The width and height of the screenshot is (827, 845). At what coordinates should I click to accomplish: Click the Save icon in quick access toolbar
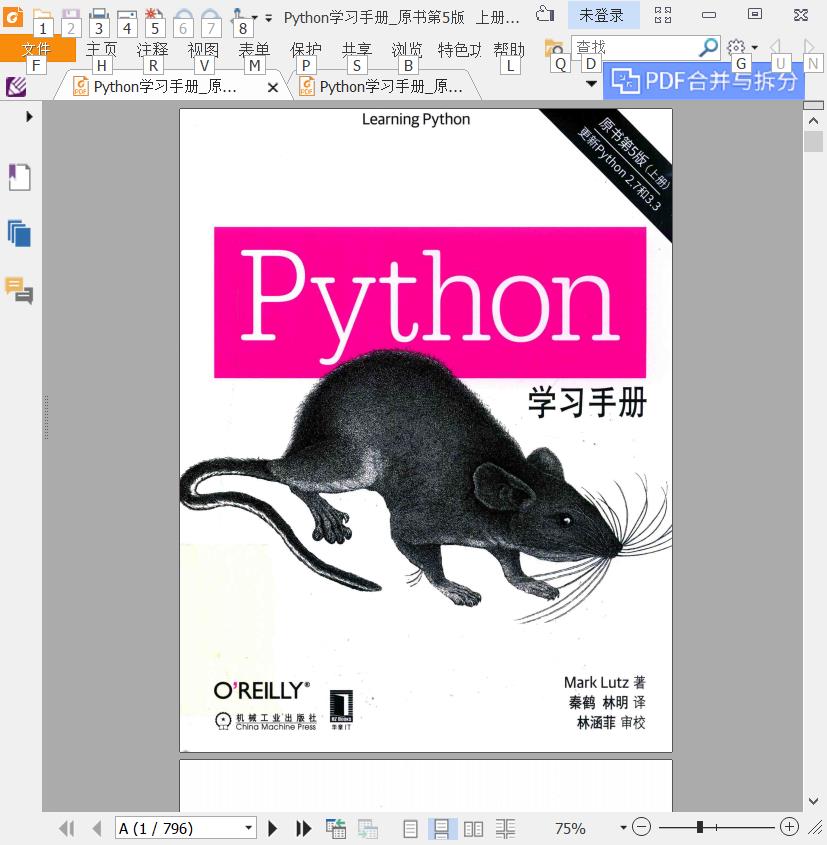[71, 15]
